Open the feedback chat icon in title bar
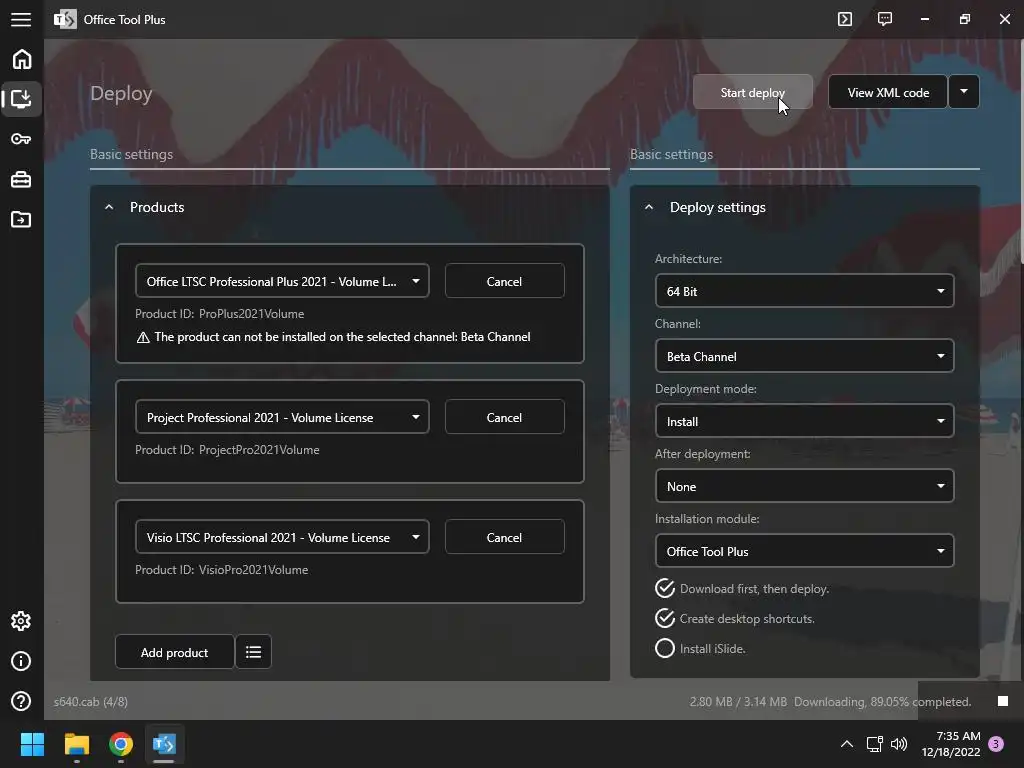1024x768 pixels. click(885, 19)
